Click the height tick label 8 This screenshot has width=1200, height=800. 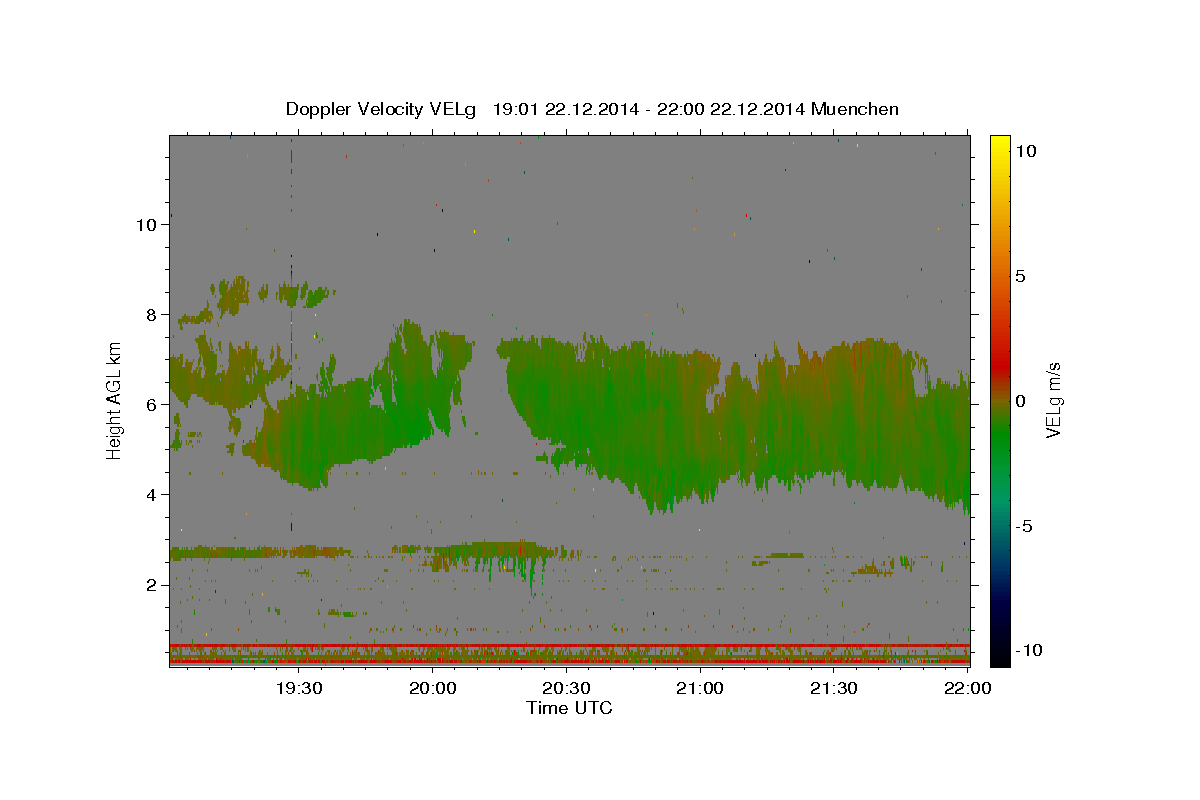152,315
